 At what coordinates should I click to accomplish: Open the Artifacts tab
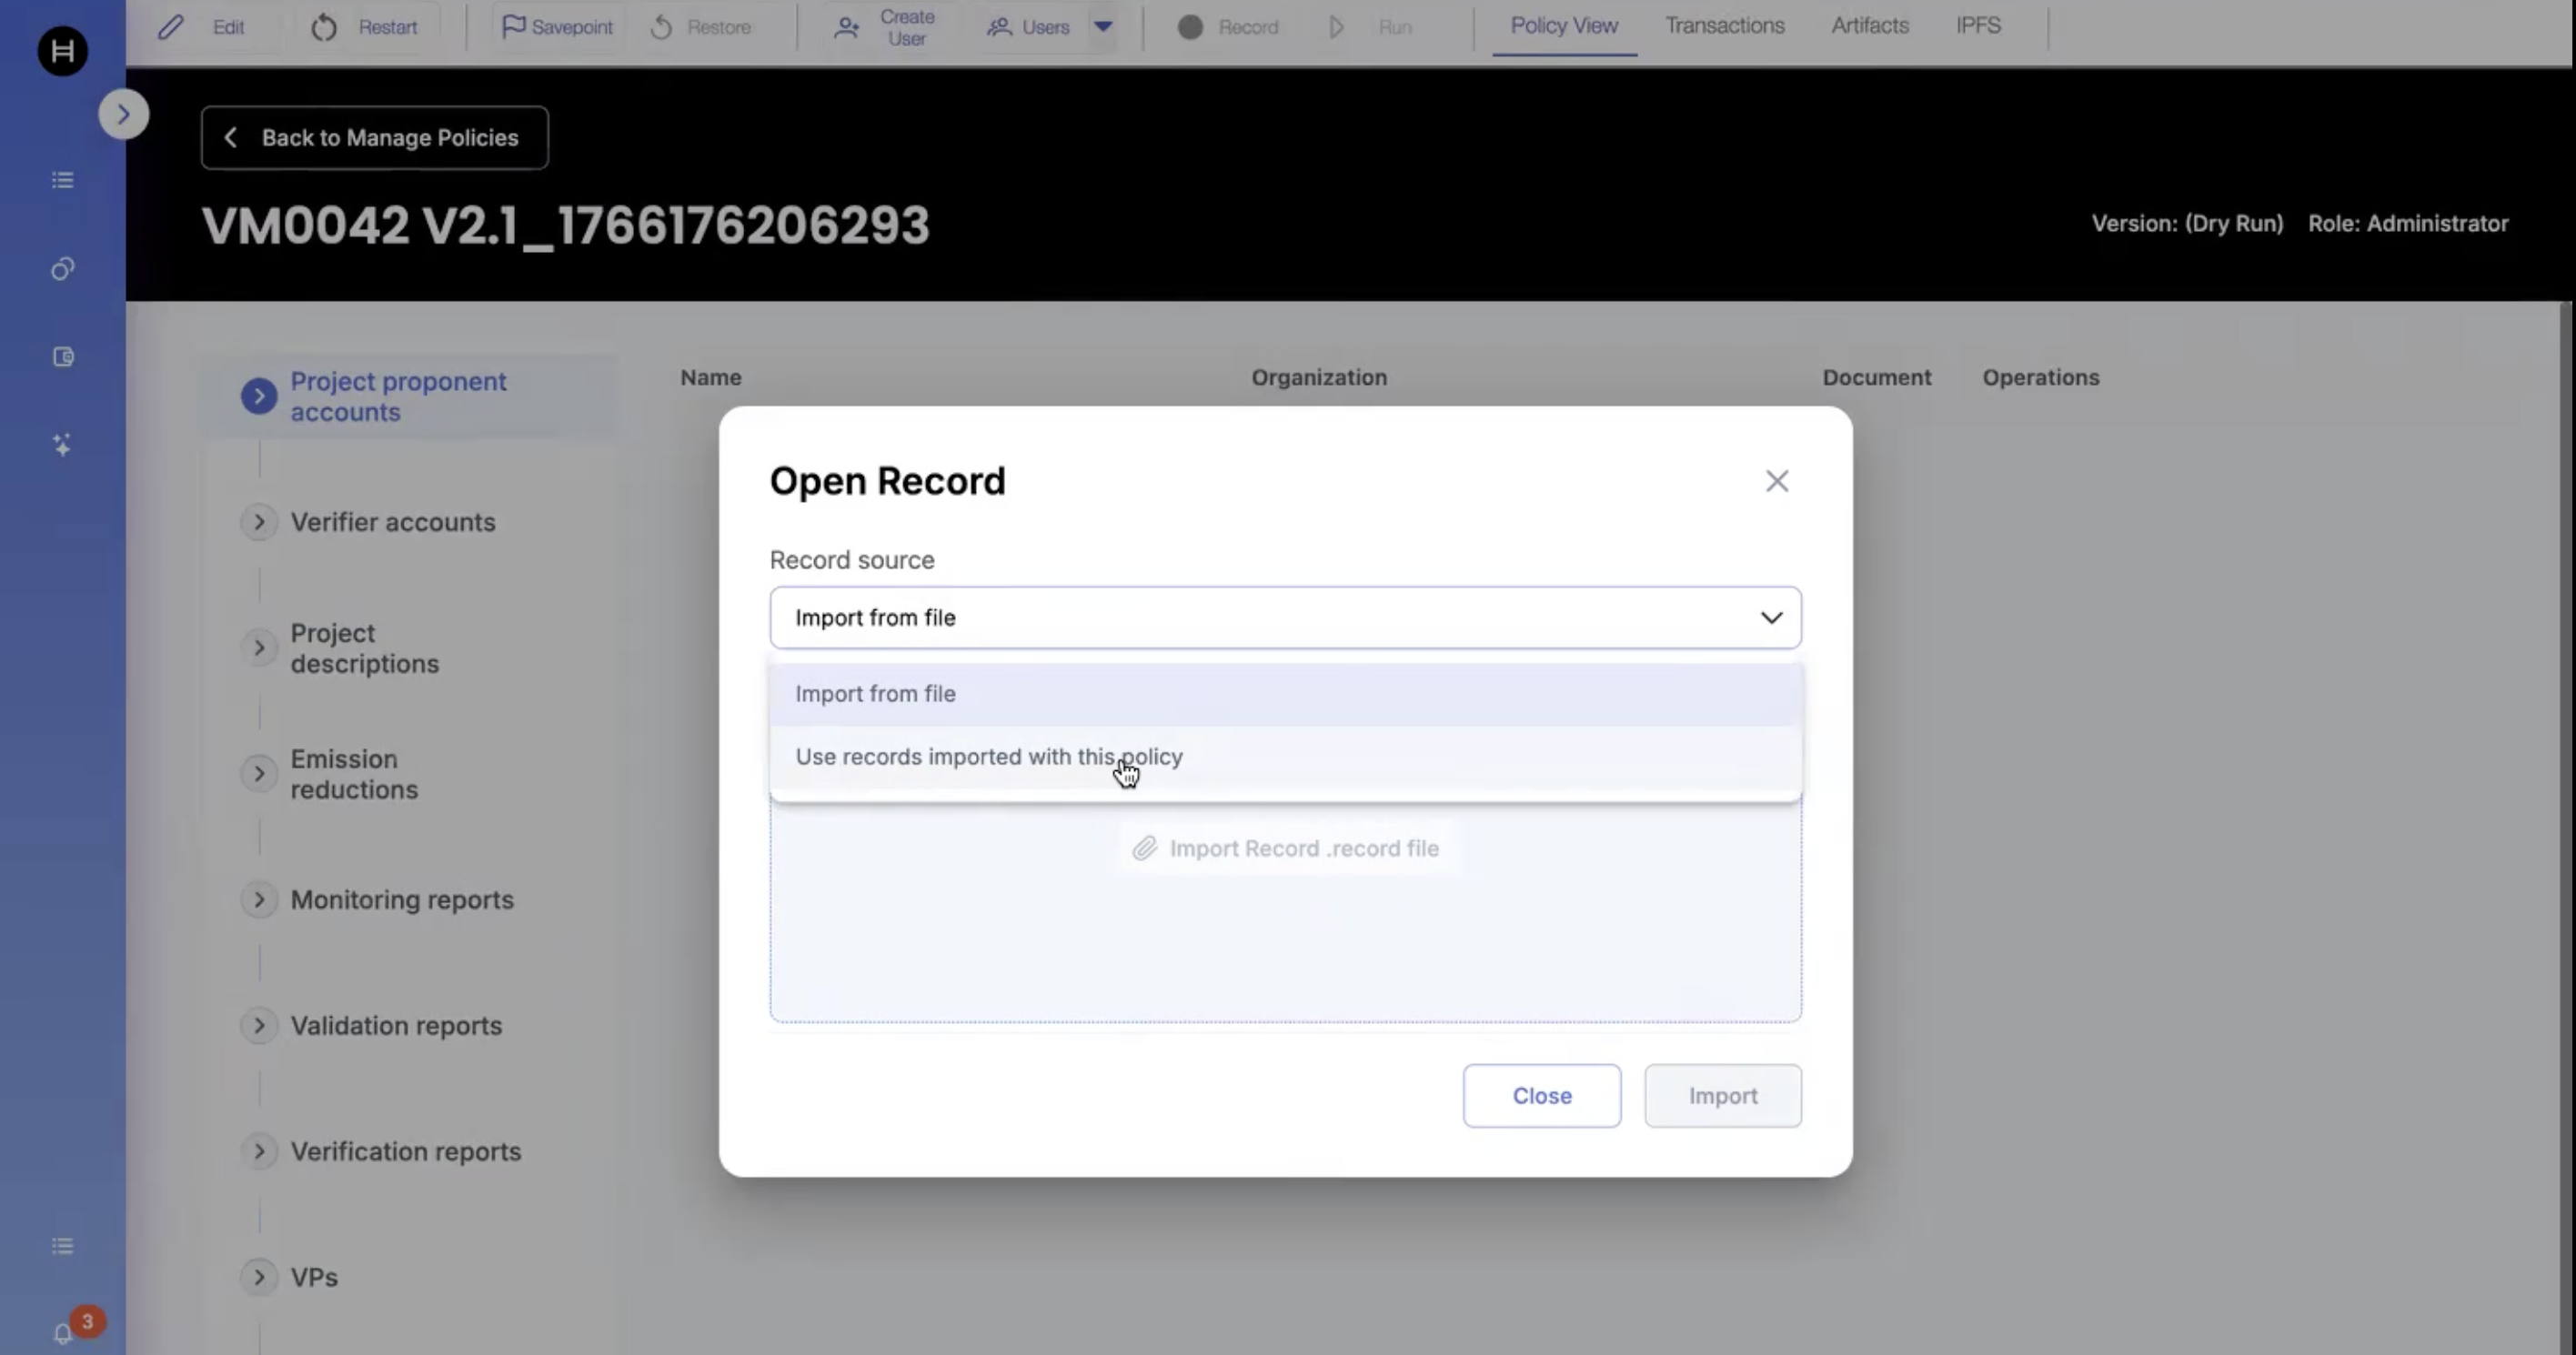click(1869, 26)
